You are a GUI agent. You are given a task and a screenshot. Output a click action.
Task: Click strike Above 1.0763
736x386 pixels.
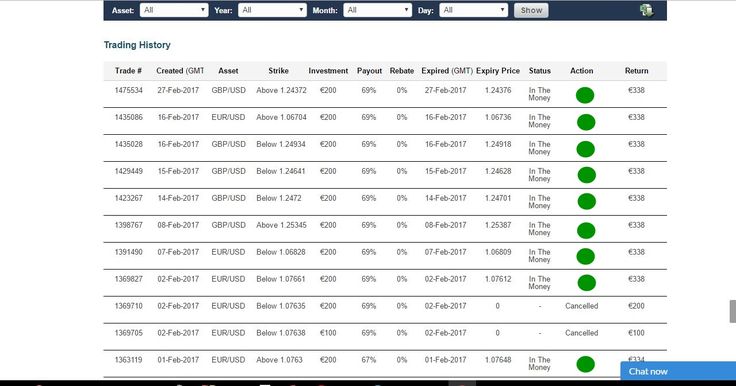click(x=279, y=360)
